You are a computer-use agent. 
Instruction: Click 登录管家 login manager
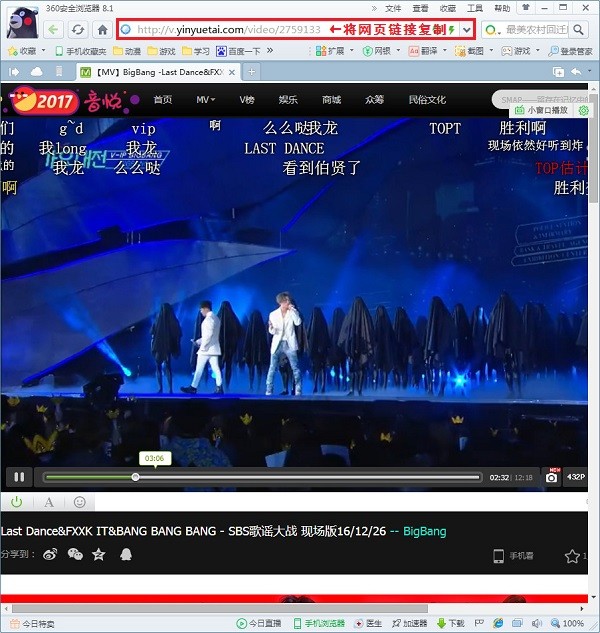coord(570,51)
